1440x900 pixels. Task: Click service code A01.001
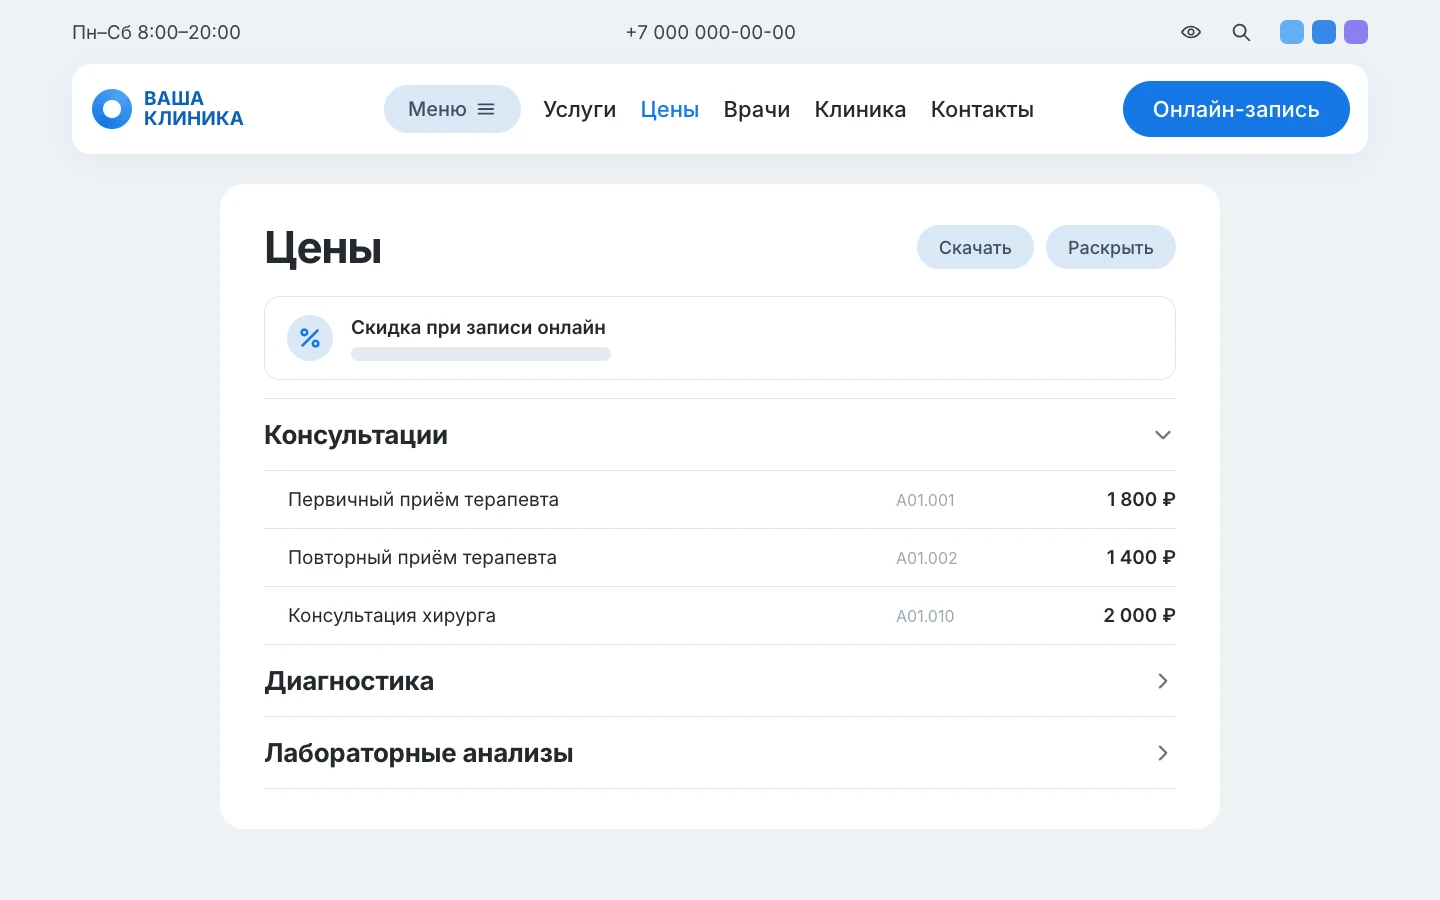pos(925,500)
